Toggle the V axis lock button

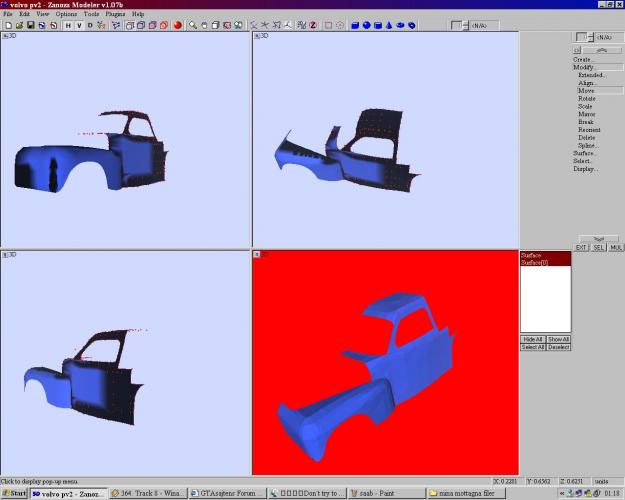[x=80, y=25]
